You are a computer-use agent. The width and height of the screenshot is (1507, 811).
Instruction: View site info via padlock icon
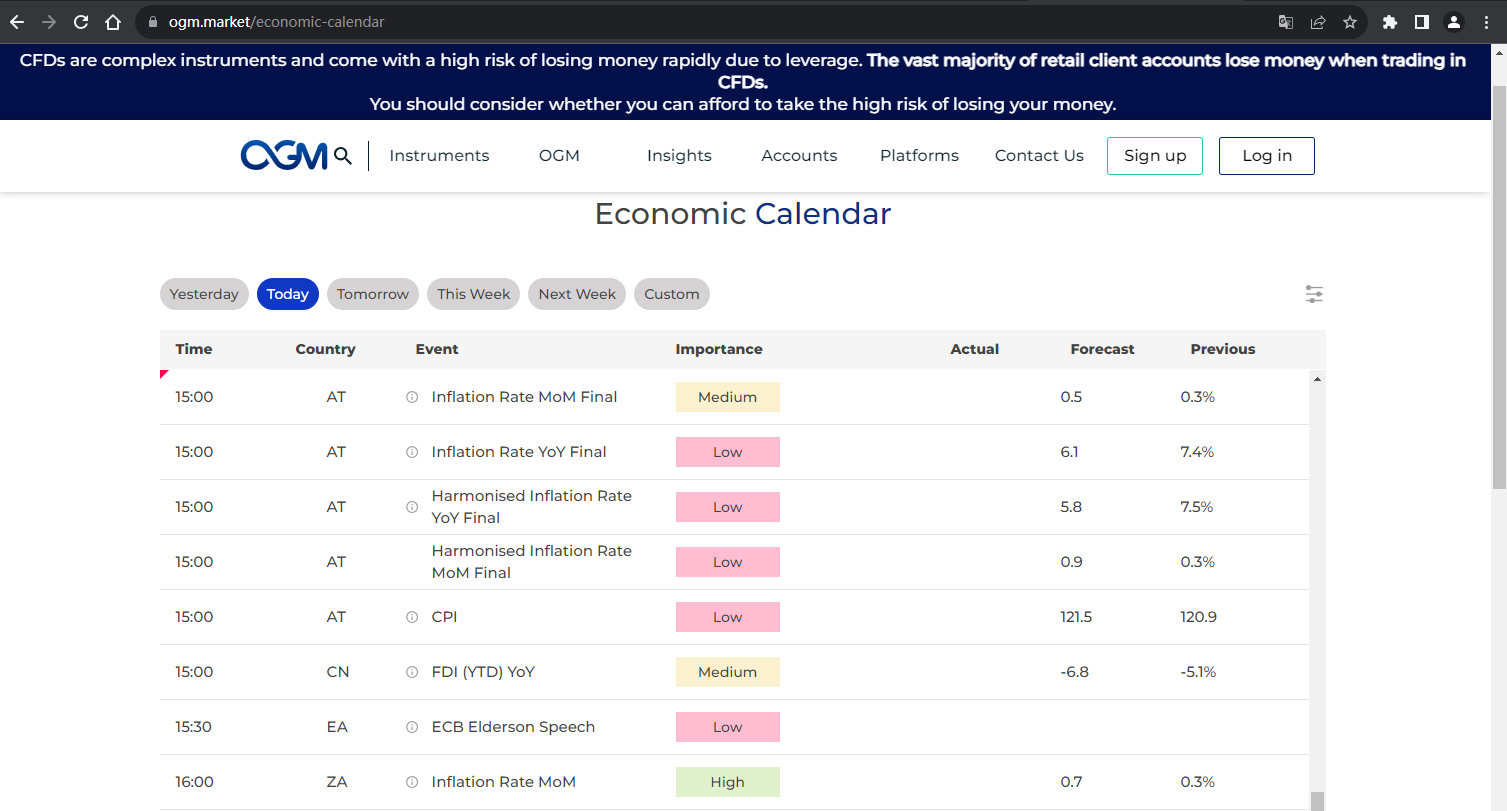point(152,22)
